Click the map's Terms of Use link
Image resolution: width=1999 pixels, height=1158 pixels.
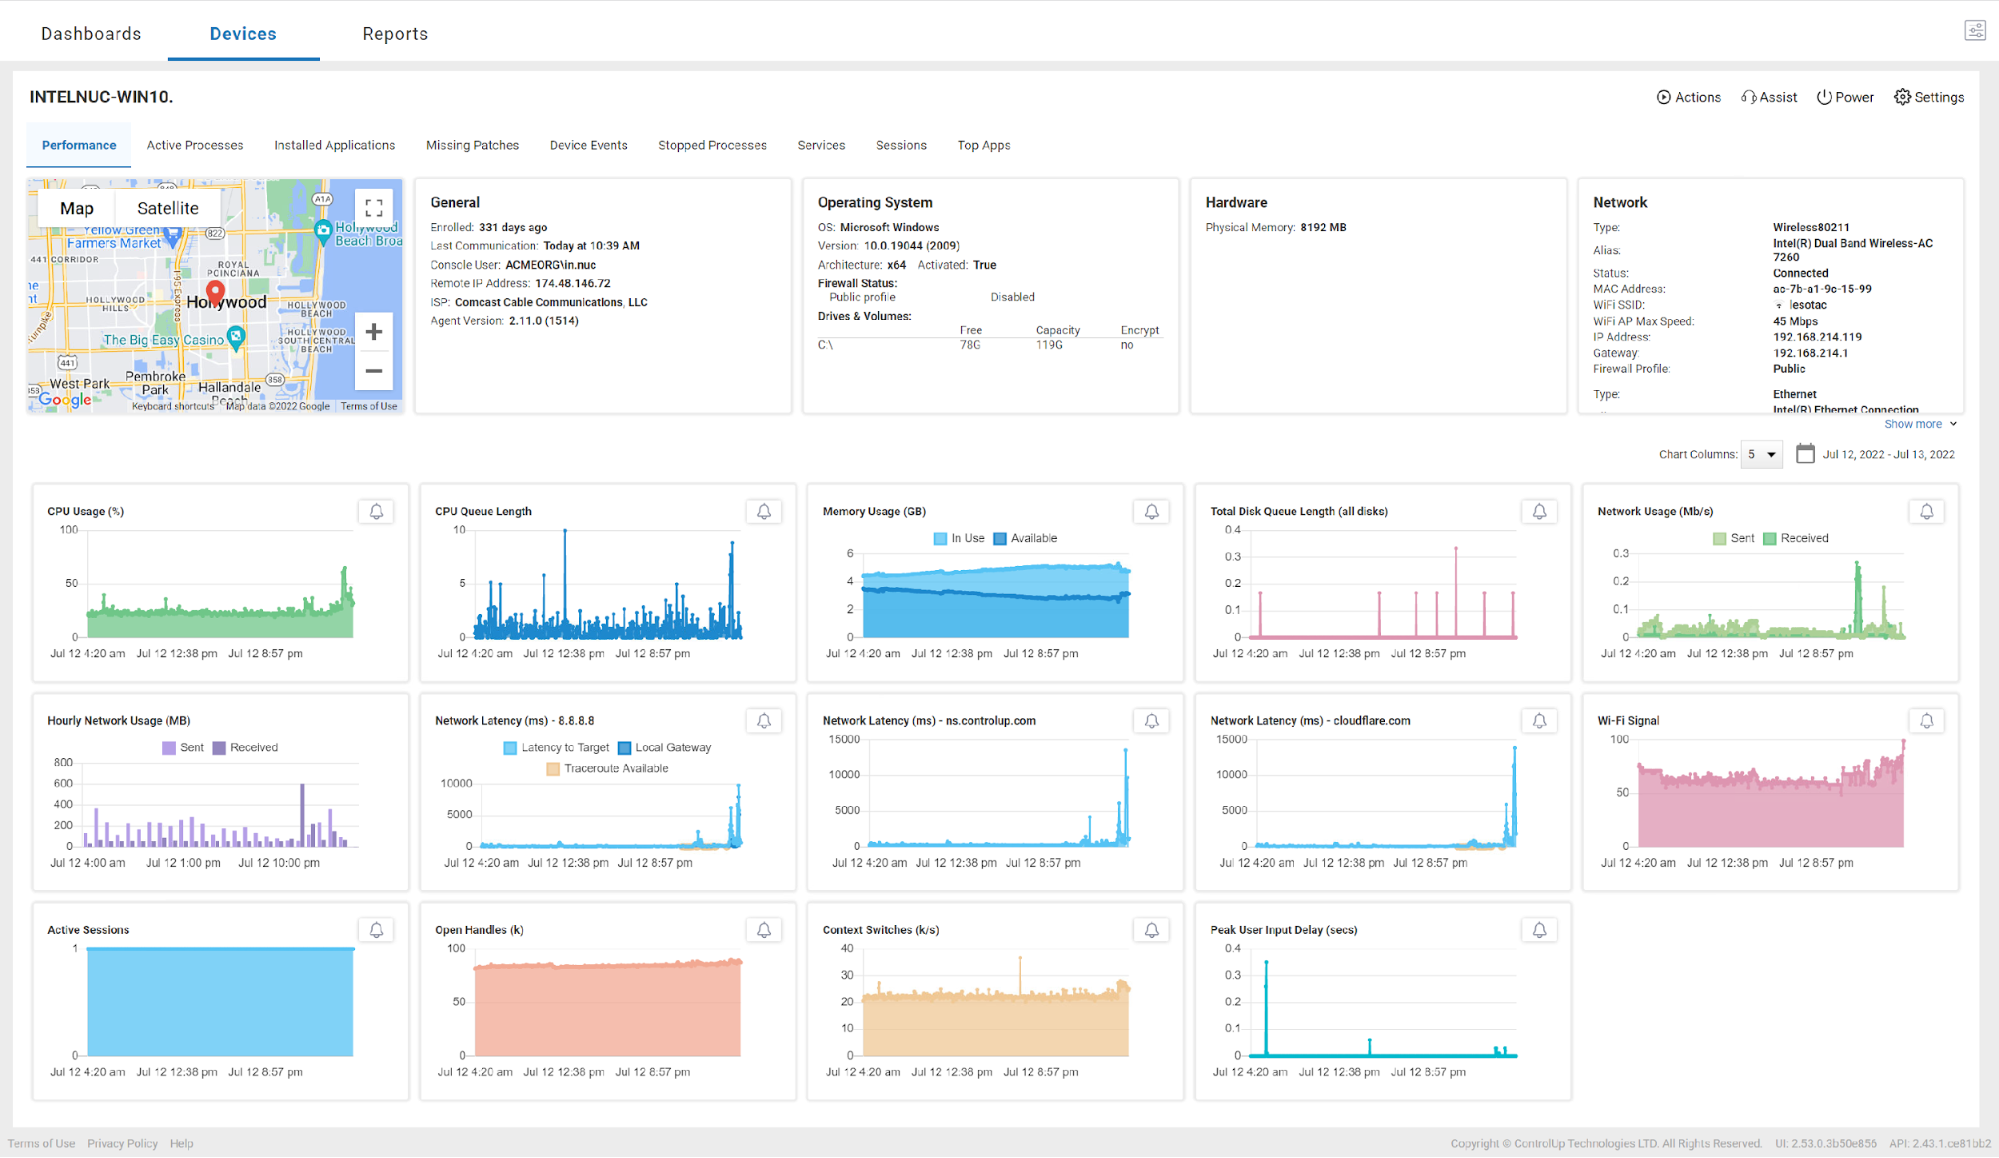pyautogui.click(x=369, y=406)
